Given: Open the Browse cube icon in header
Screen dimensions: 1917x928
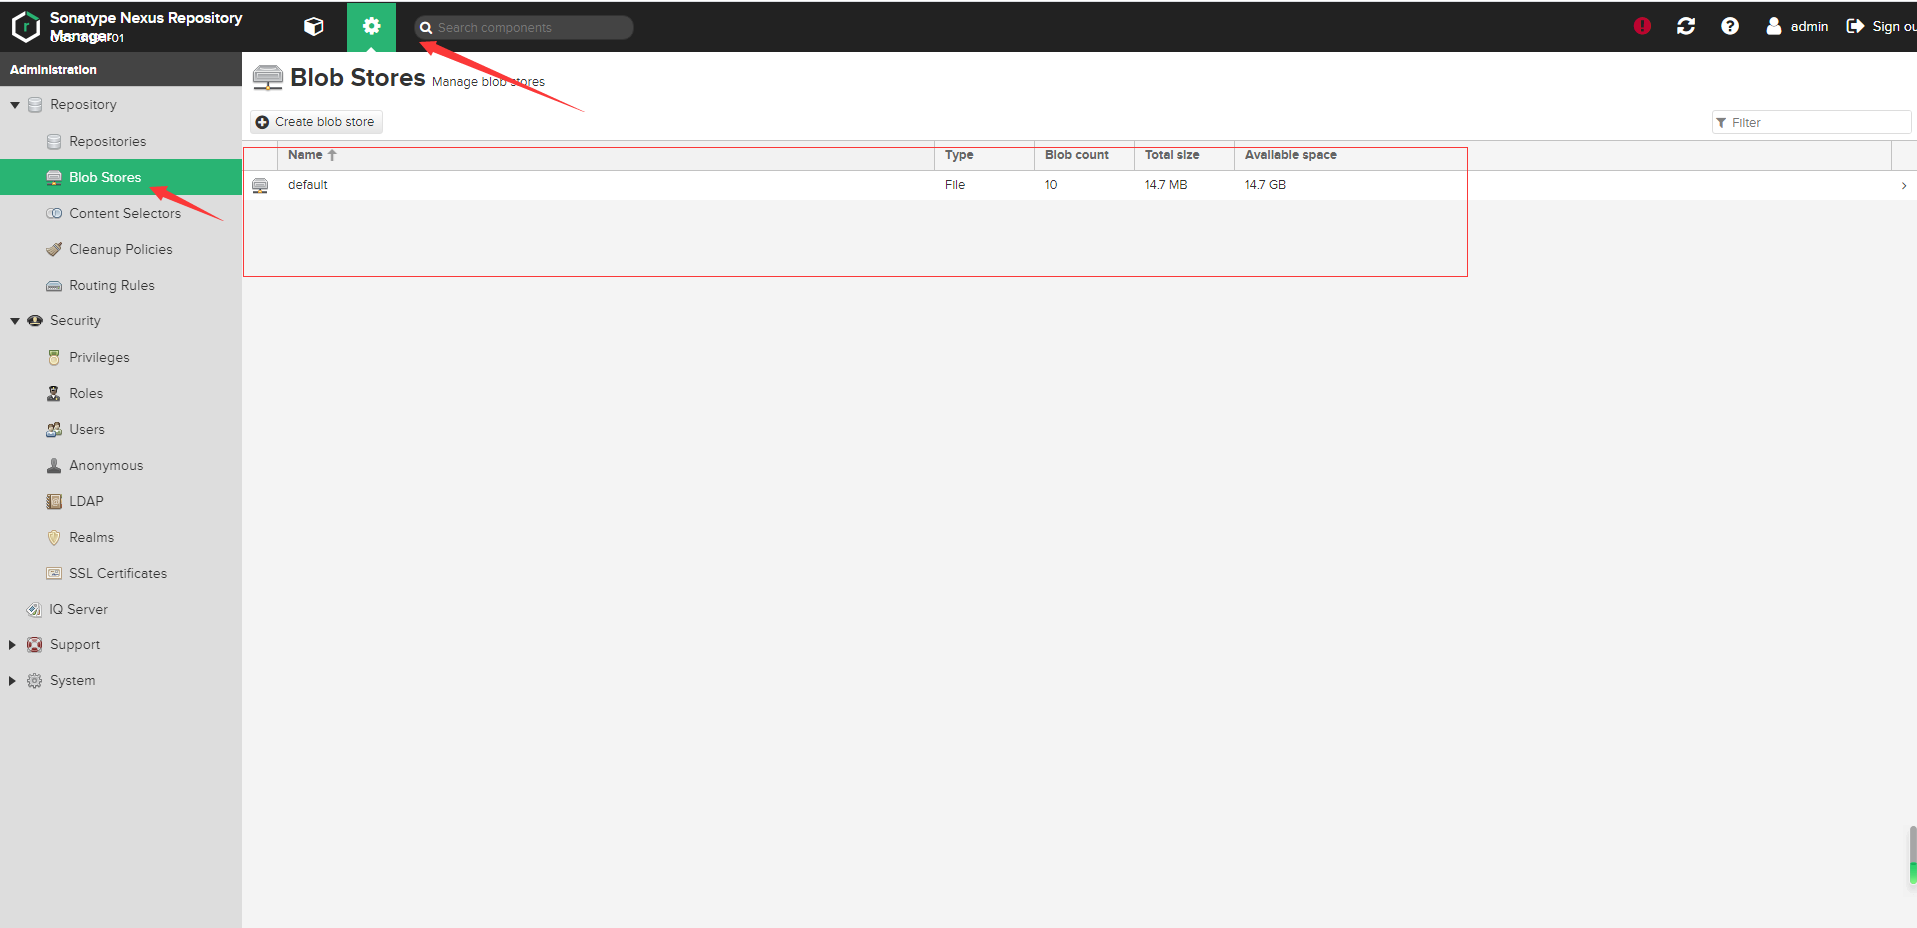Looking at the screenshot, I should click(x=314, y=27).
